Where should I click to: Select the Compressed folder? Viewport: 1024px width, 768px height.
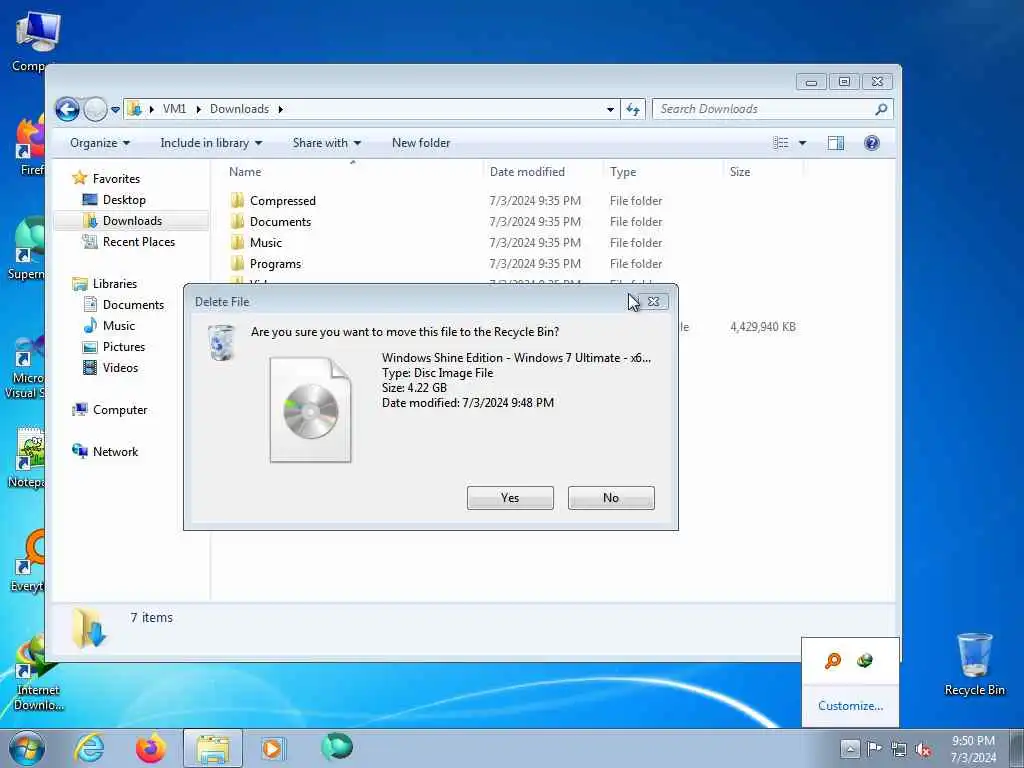click(283, 200)
